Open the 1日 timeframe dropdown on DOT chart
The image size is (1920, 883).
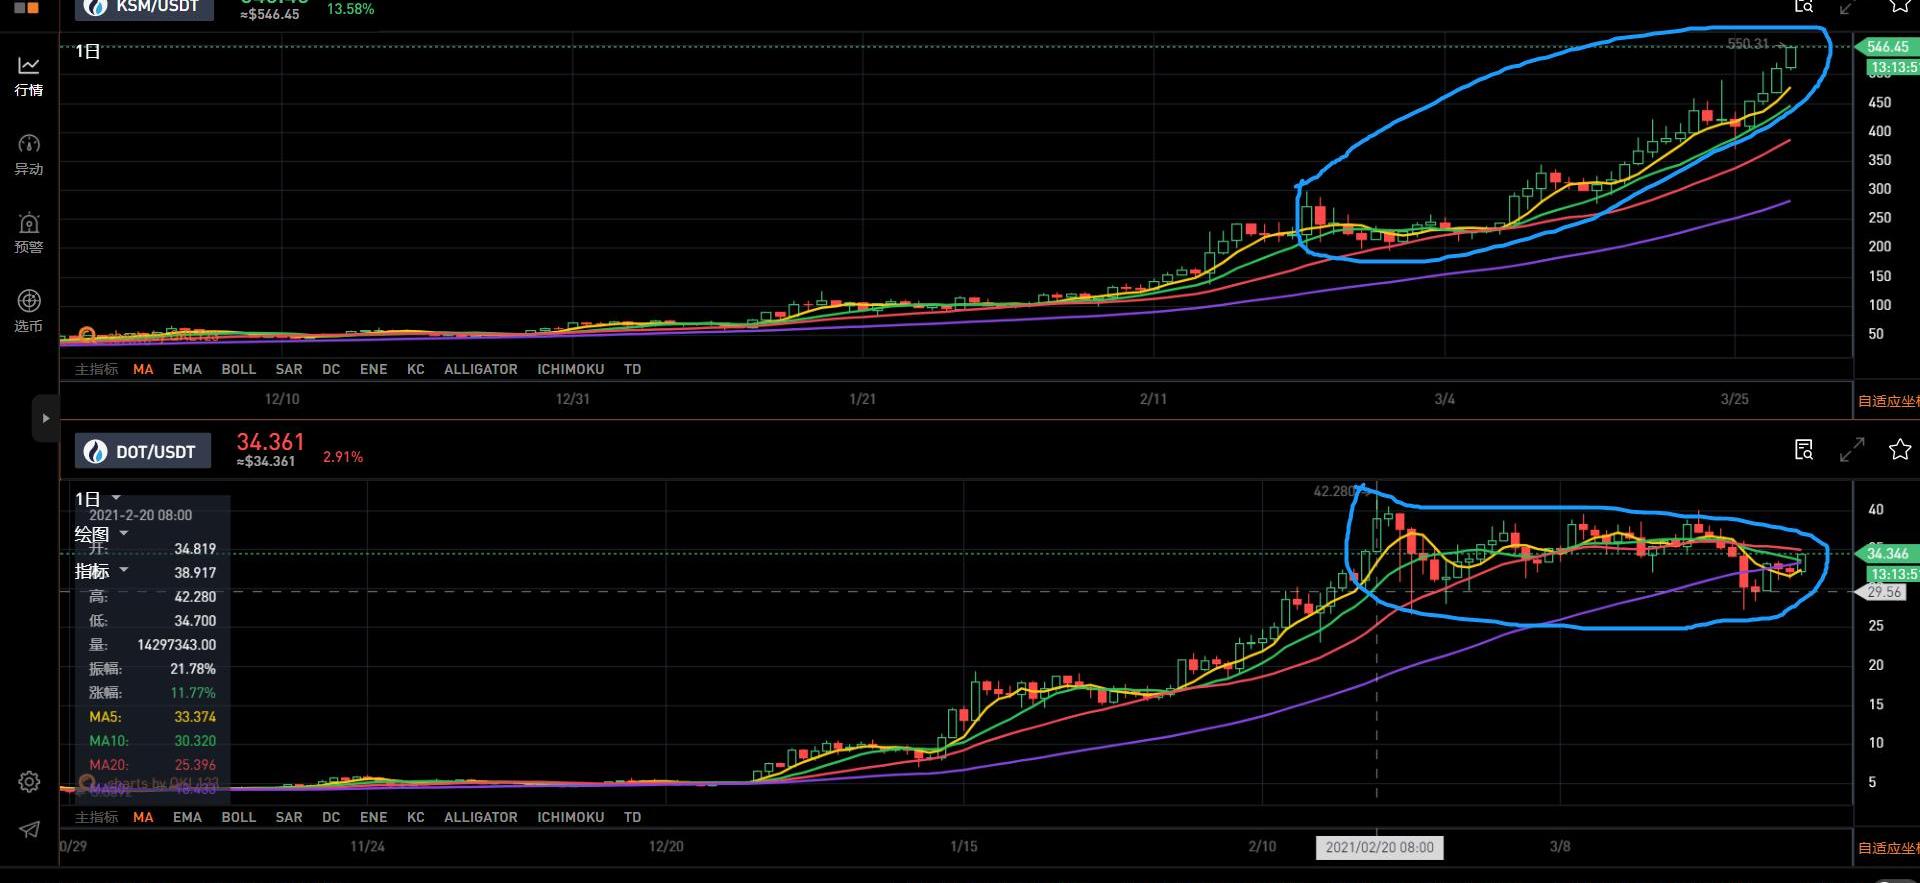point(98,498)
